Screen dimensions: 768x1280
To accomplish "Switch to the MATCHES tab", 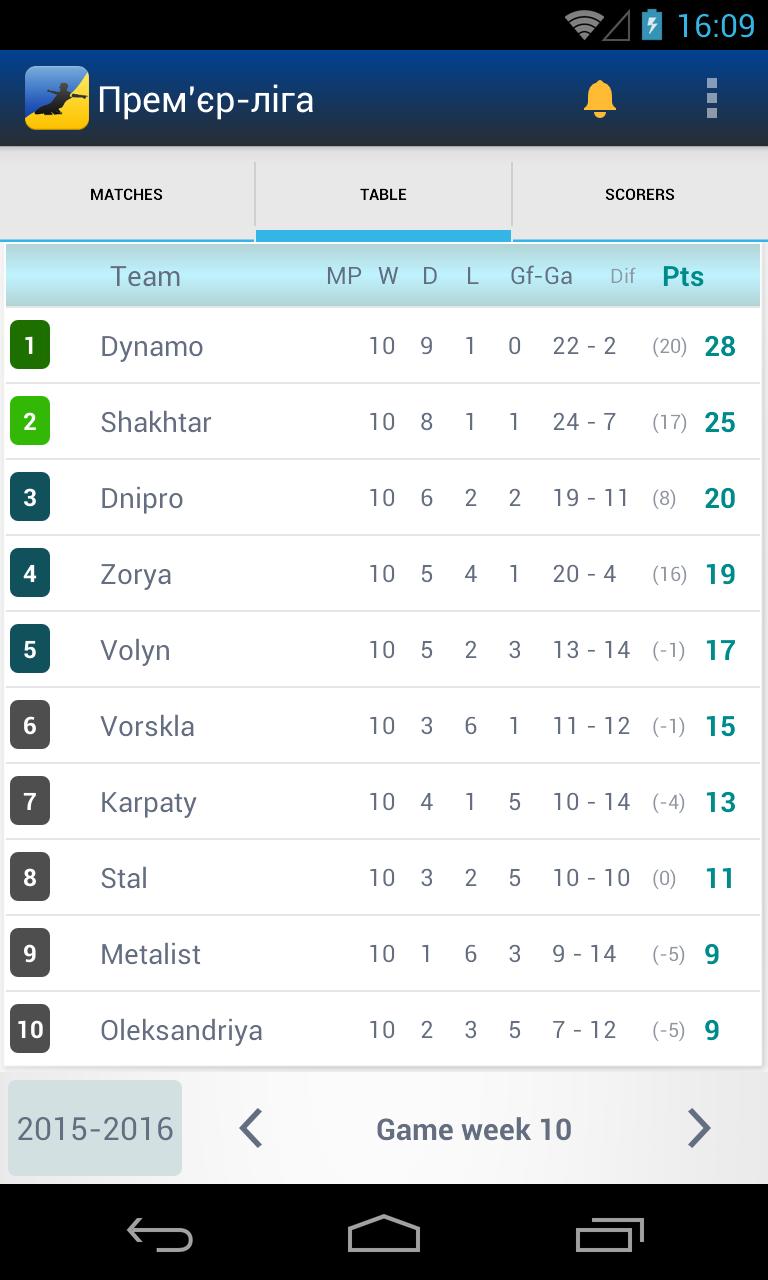I will (x=126, y=194).
